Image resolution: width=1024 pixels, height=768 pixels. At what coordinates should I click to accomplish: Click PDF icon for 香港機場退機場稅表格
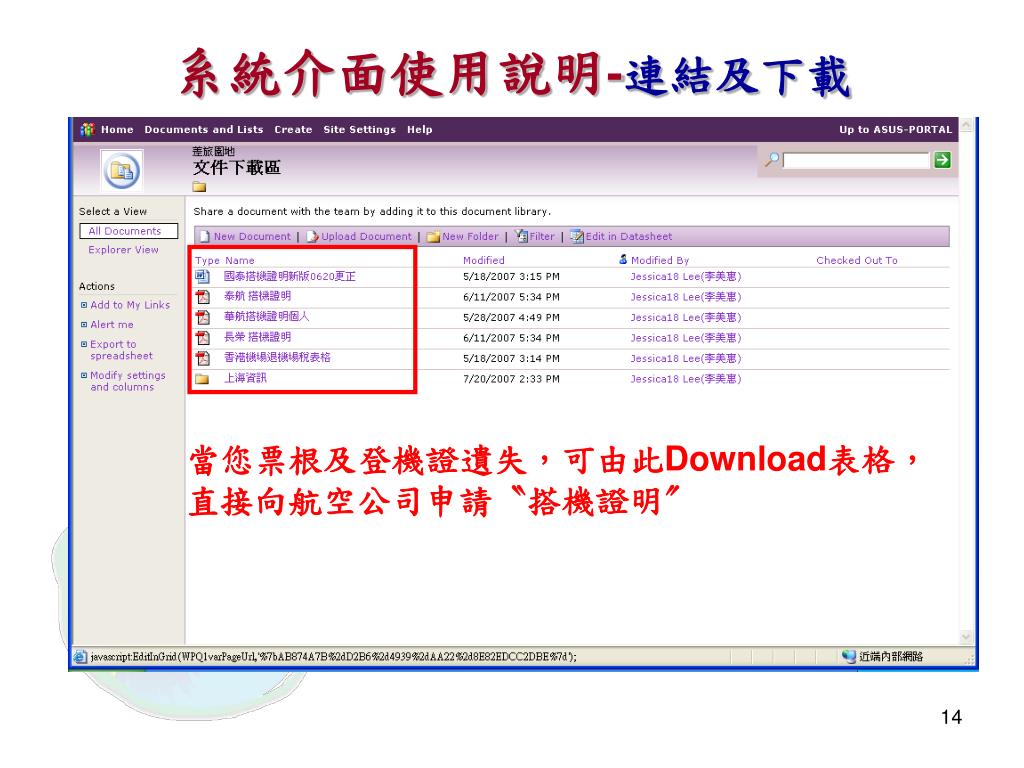(203, 358)
